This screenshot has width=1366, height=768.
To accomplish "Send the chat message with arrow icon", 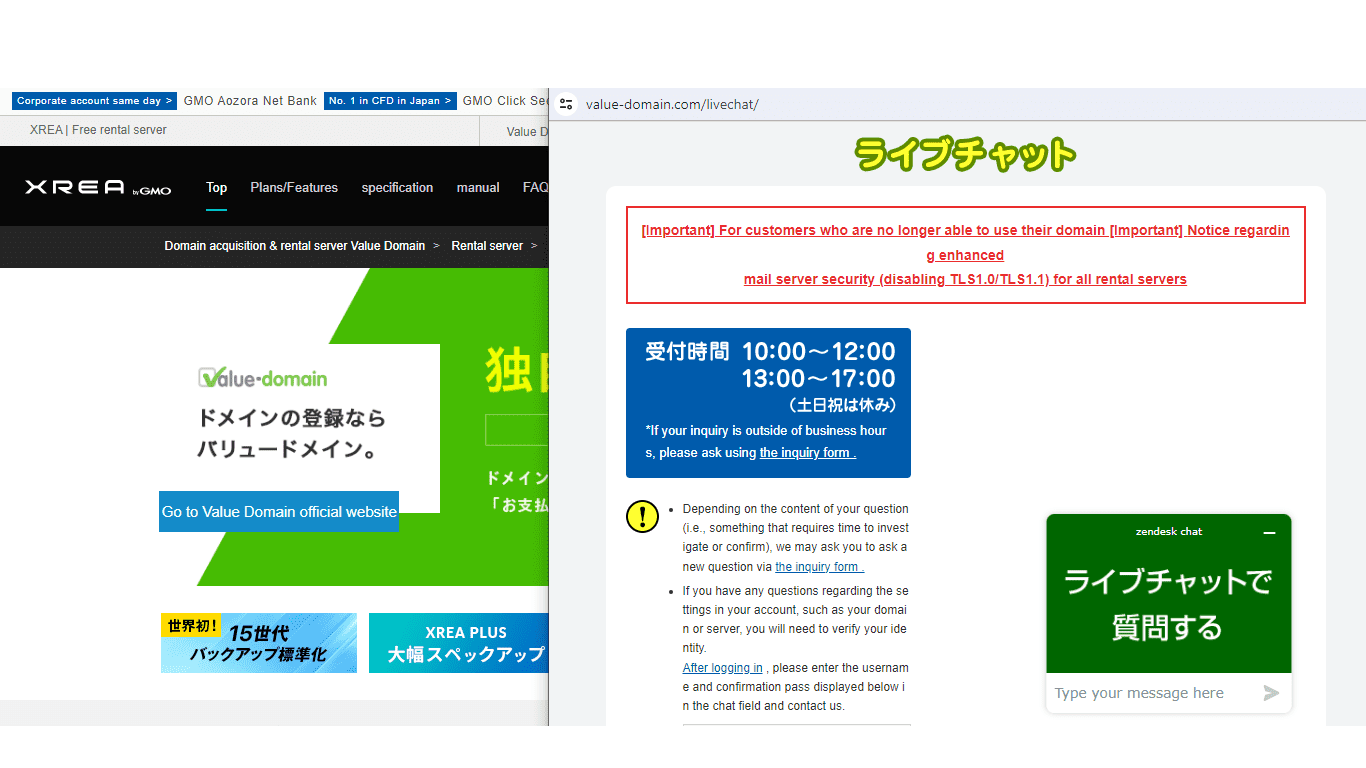I will pos(1271,693).
